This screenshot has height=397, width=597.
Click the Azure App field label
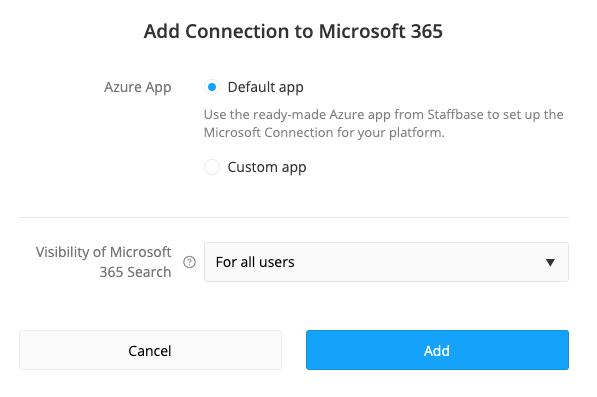coord(138,88)
